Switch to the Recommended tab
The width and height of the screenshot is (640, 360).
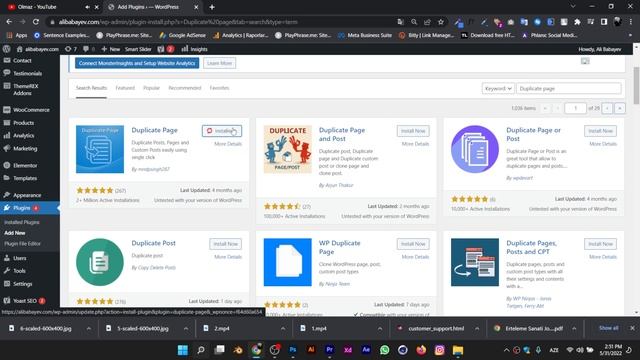[x=185, y=88]
